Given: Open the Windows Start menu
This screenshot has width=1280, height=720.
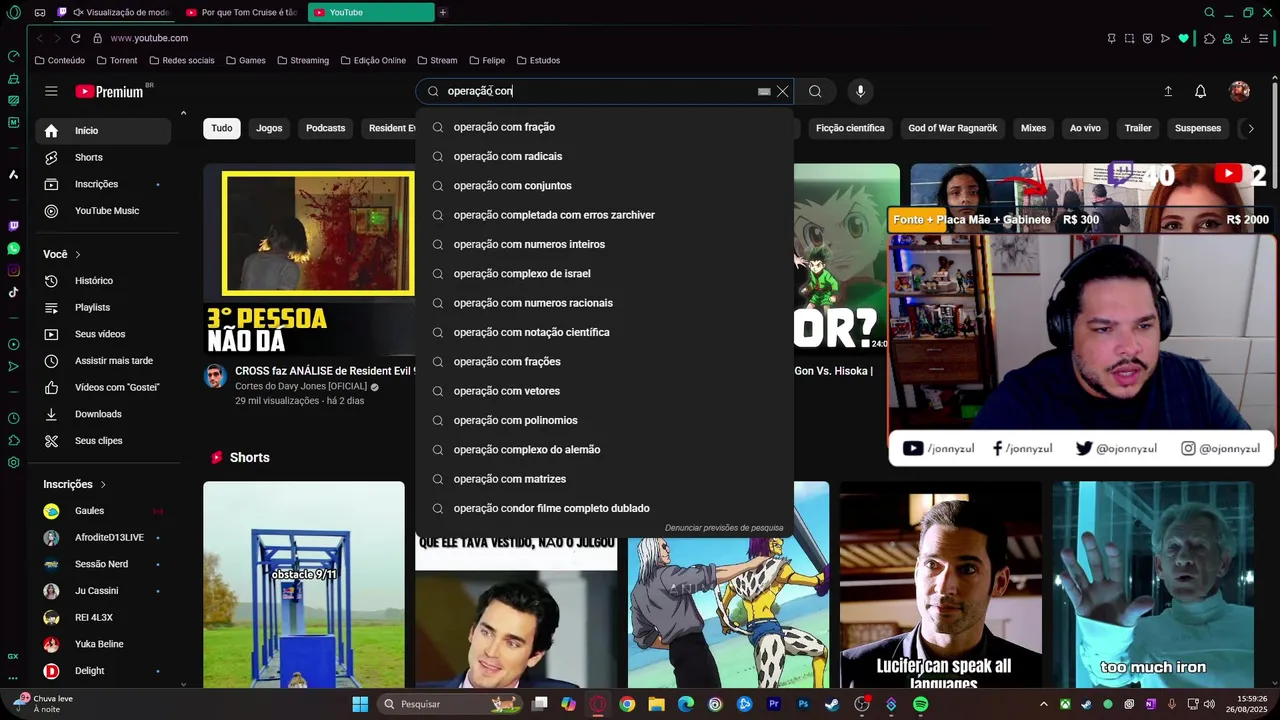Looking at the screenshot, I should (x=360, y=704).
